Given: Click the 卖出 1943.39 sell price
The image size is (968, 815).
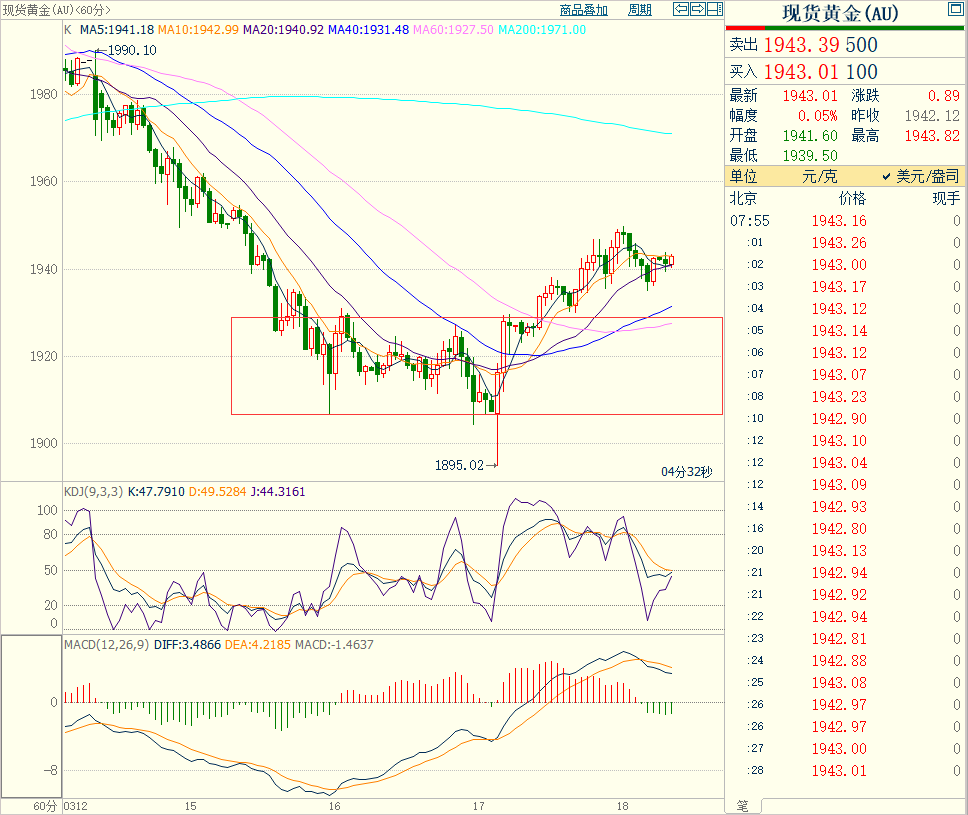Looking at the screenshot, I should coord(801,44).
